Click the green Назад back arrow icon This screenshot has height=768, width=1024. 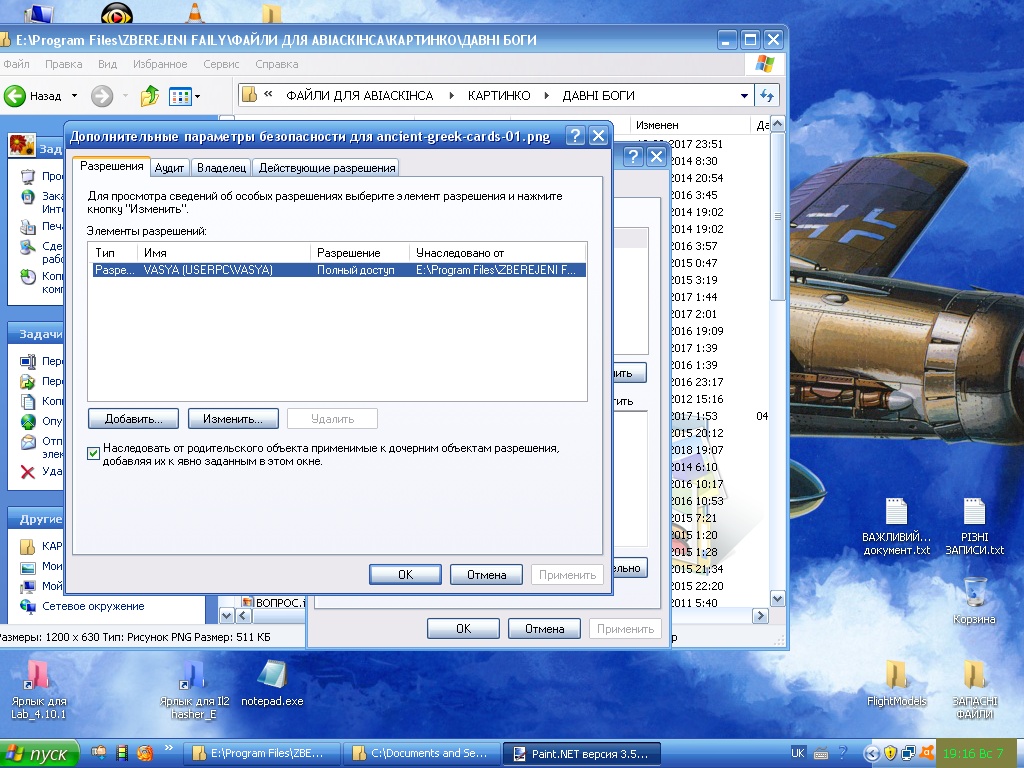[x=14, y=96]
